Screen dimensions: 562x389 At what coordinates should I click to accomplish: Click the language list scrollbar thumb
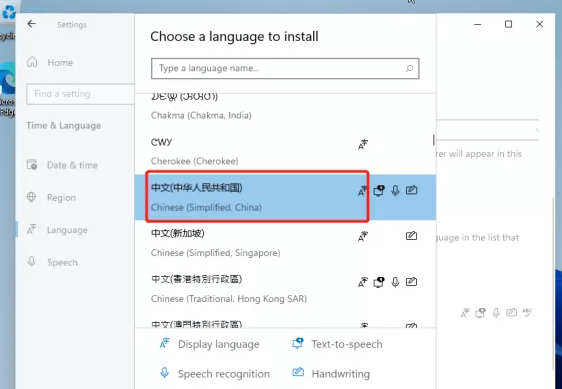(434, 140)
